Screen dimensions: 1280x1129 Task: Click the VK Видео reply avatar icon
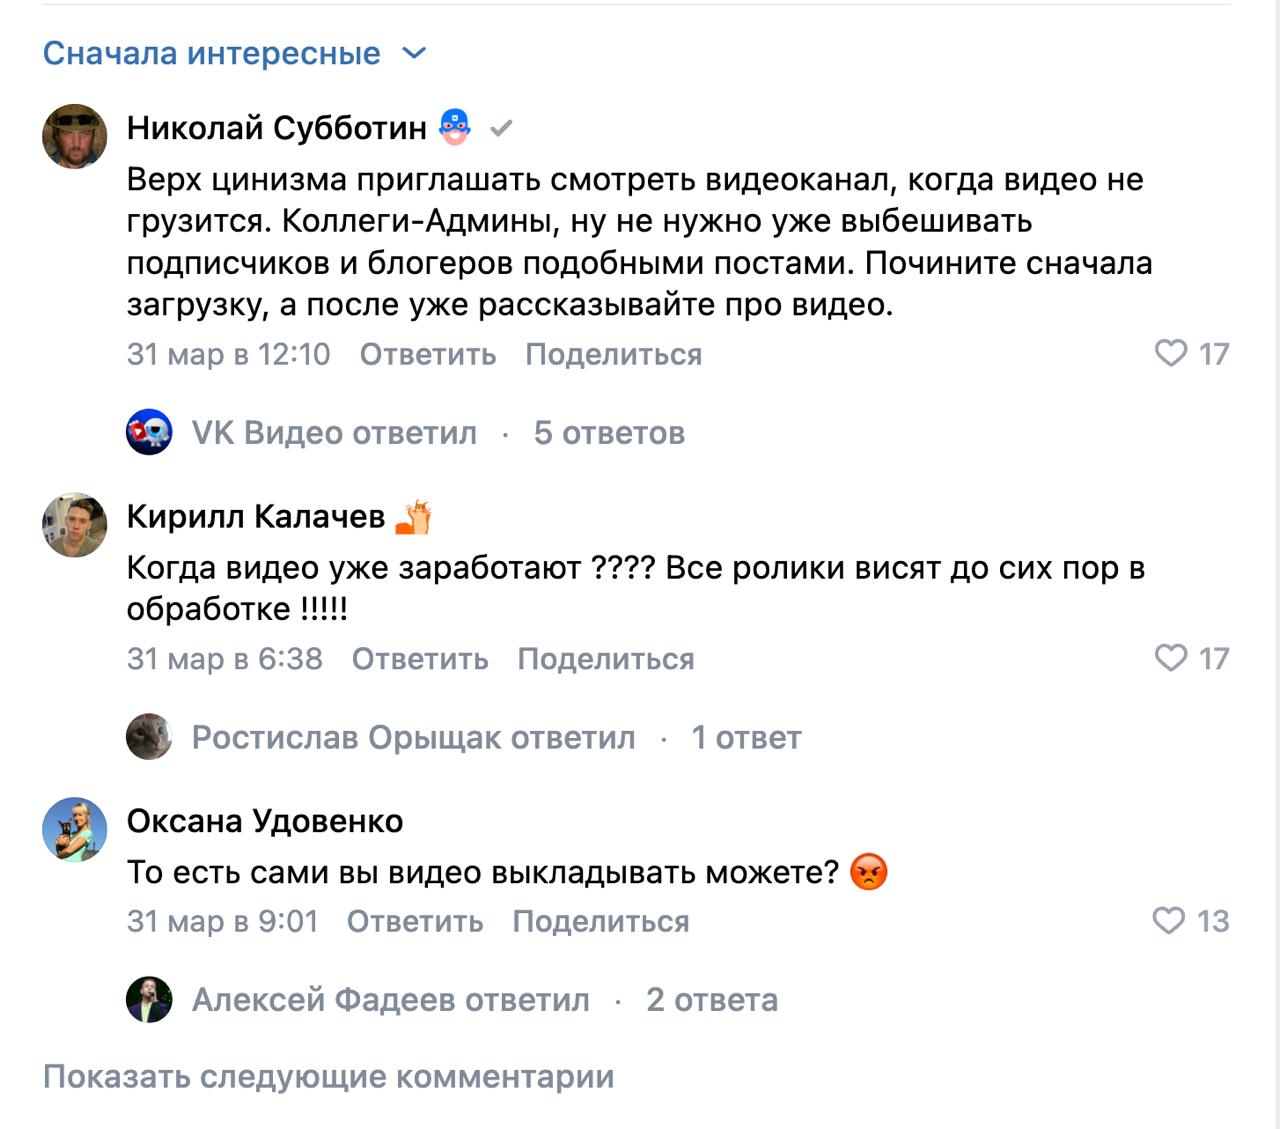pyautogui.click(x=149, y=432)
